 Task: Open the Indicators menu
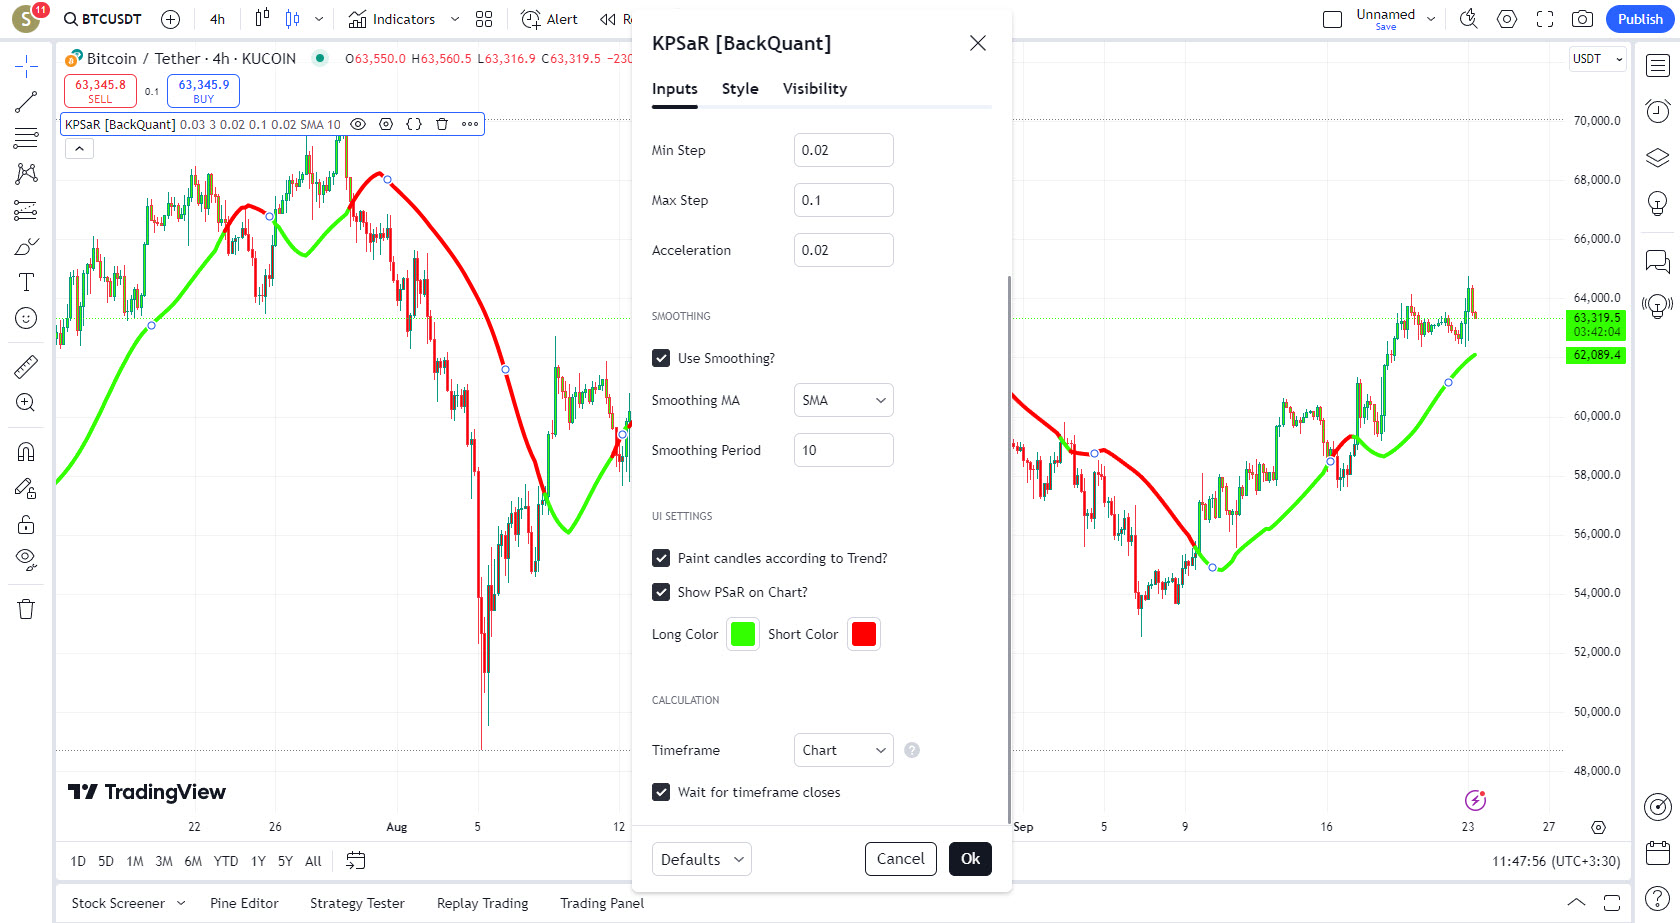point(391,19)
